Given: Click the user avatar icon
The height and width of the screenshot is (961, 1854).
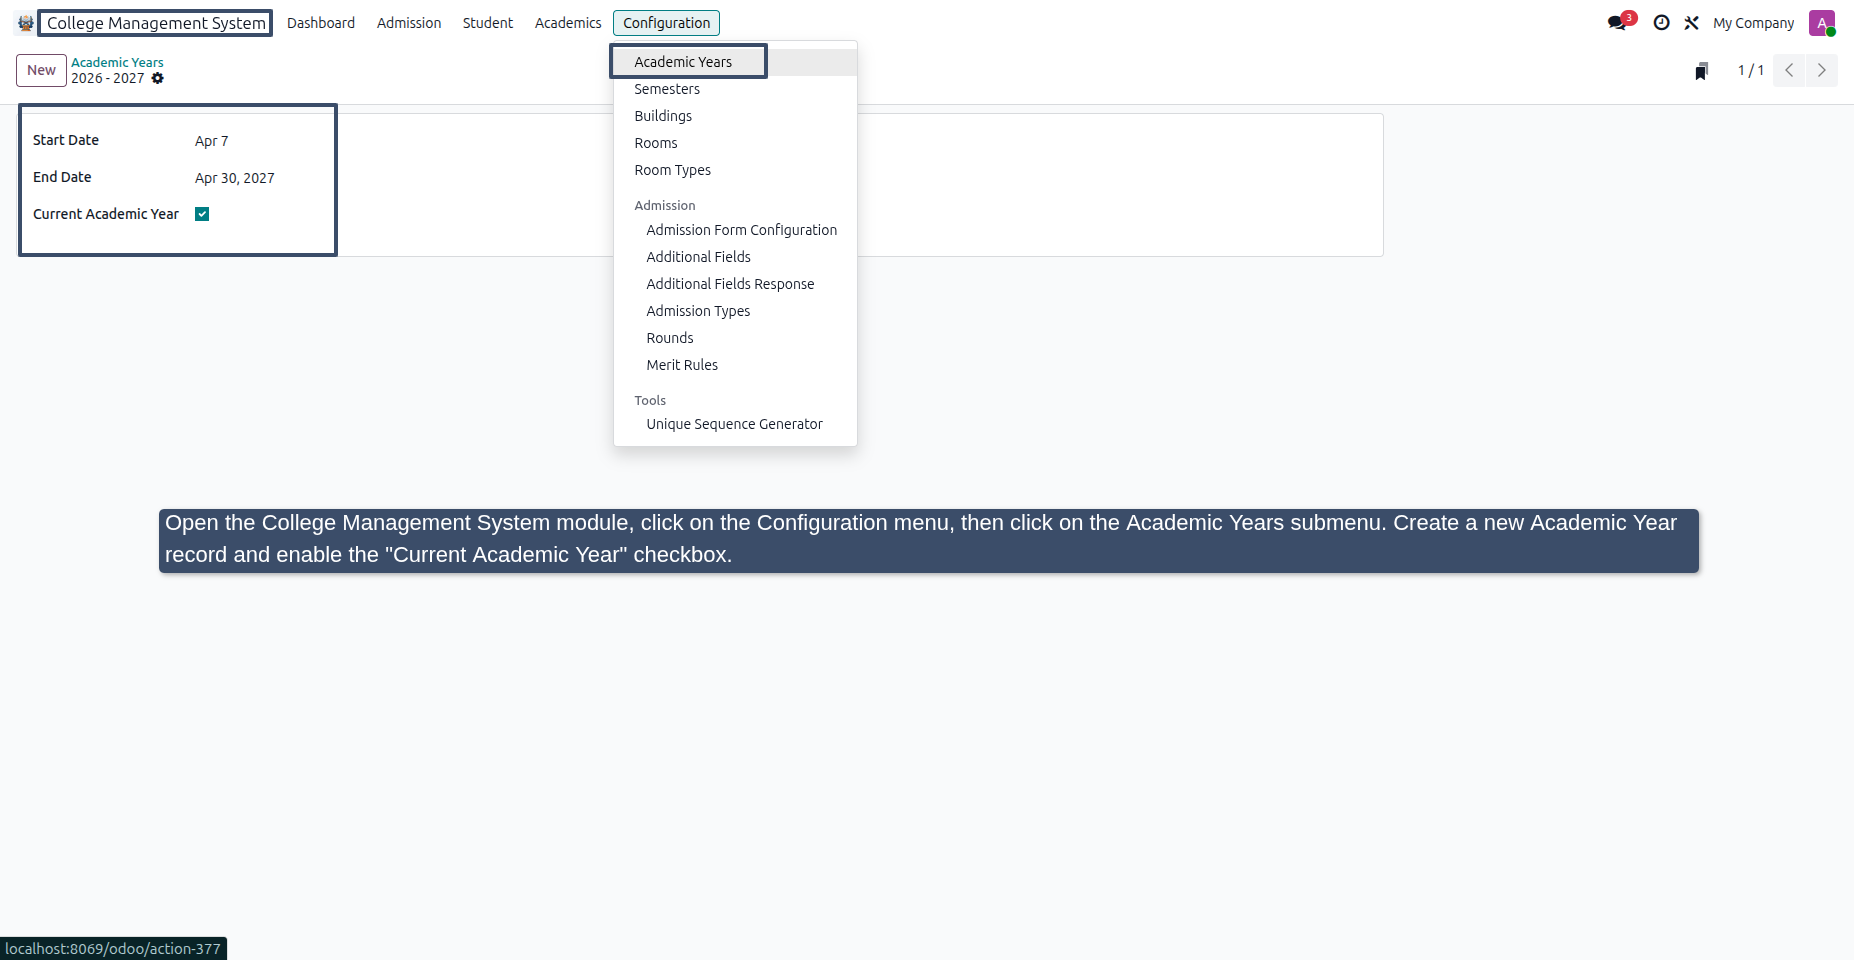Looking at the screenshot, I should 1822,23.
